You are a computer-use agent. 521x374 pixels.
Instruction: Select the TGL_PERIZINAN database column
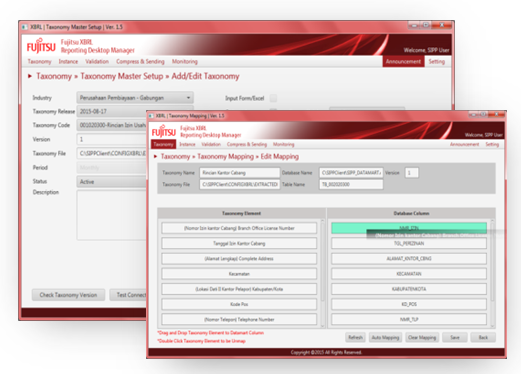pos(409,243)
